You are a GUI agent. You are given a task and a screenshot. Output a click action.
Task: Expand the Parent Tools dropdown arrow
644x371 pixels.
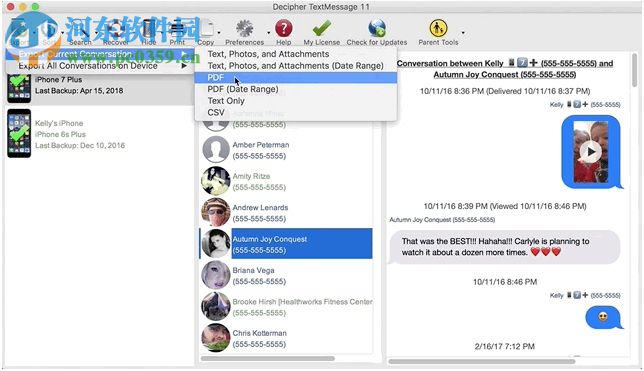click(463, 33)
